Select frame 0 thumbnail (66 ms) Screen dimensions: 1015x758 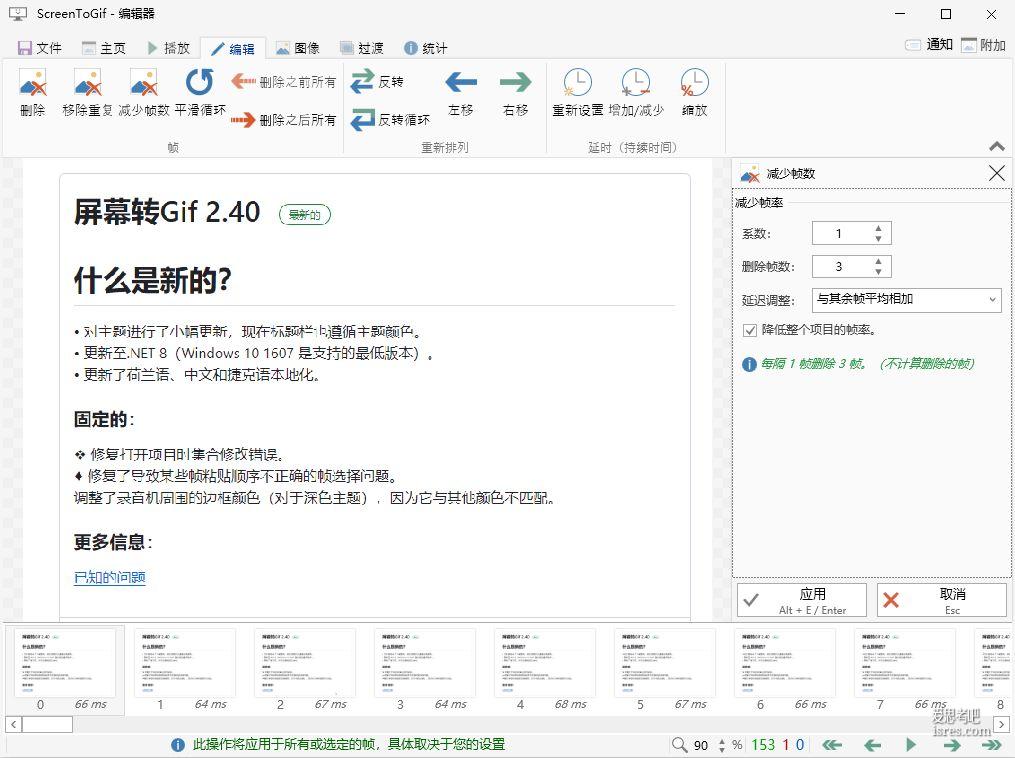pos(65,669)
